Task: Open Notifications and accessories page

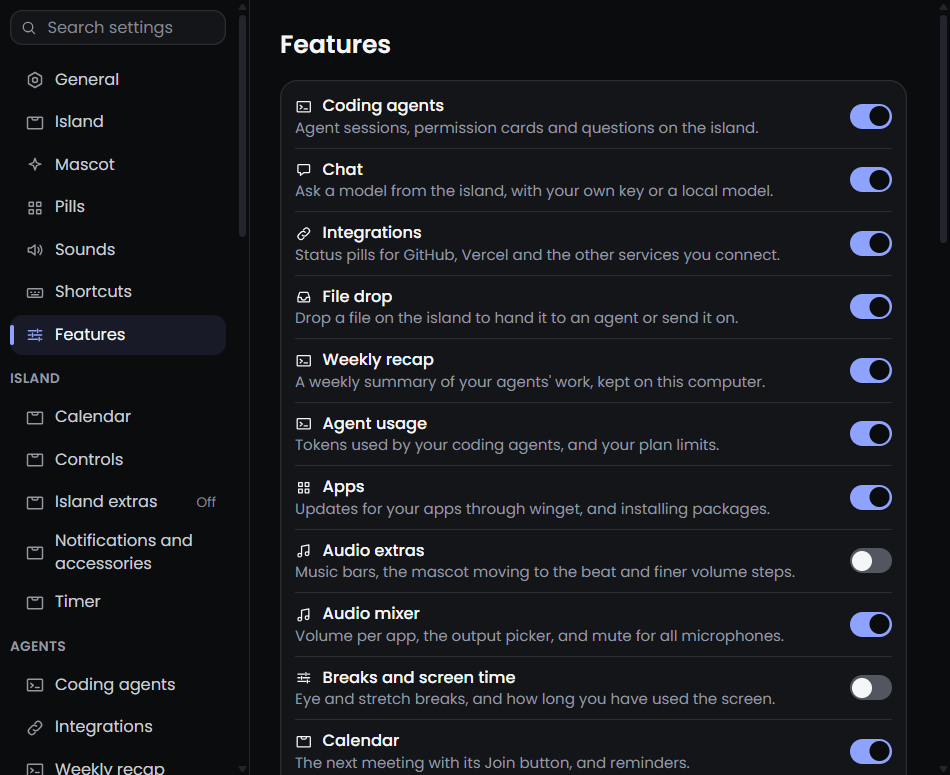Action: pyautogui.click(x=118, y=552)
